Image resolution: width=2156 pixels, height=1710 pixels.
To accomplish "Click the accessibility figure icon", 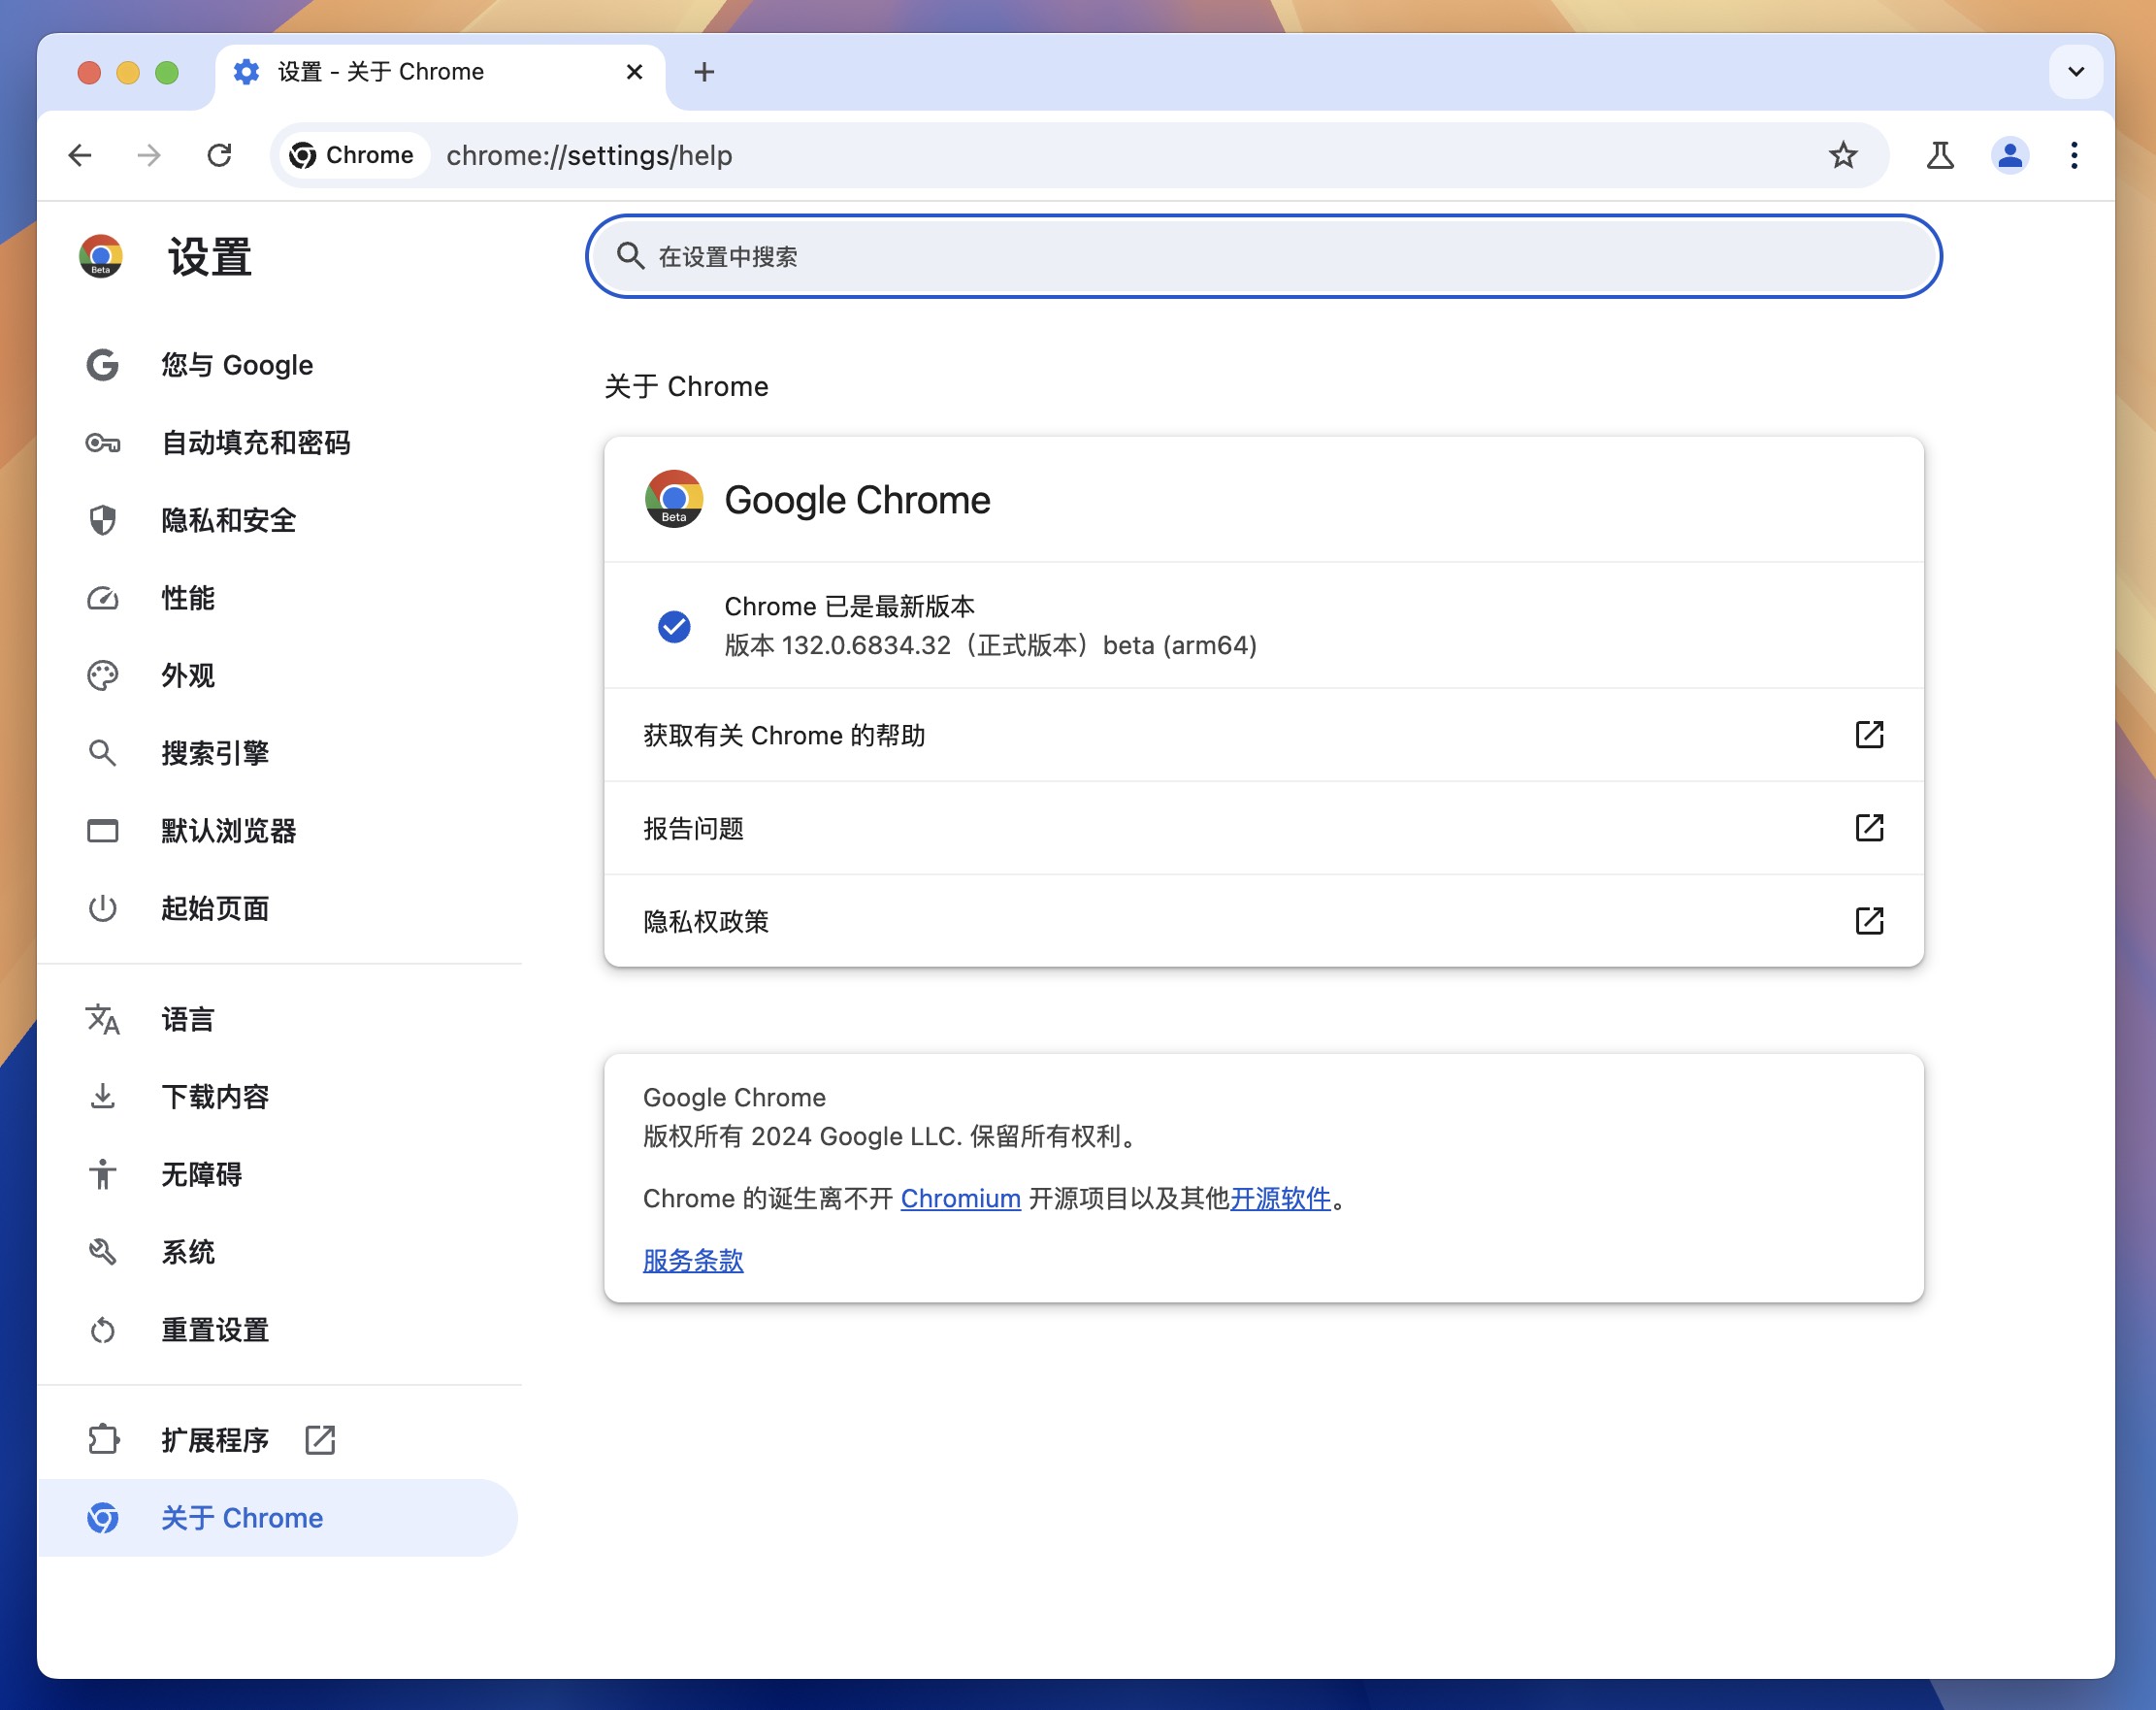I will click(102, 1174).
